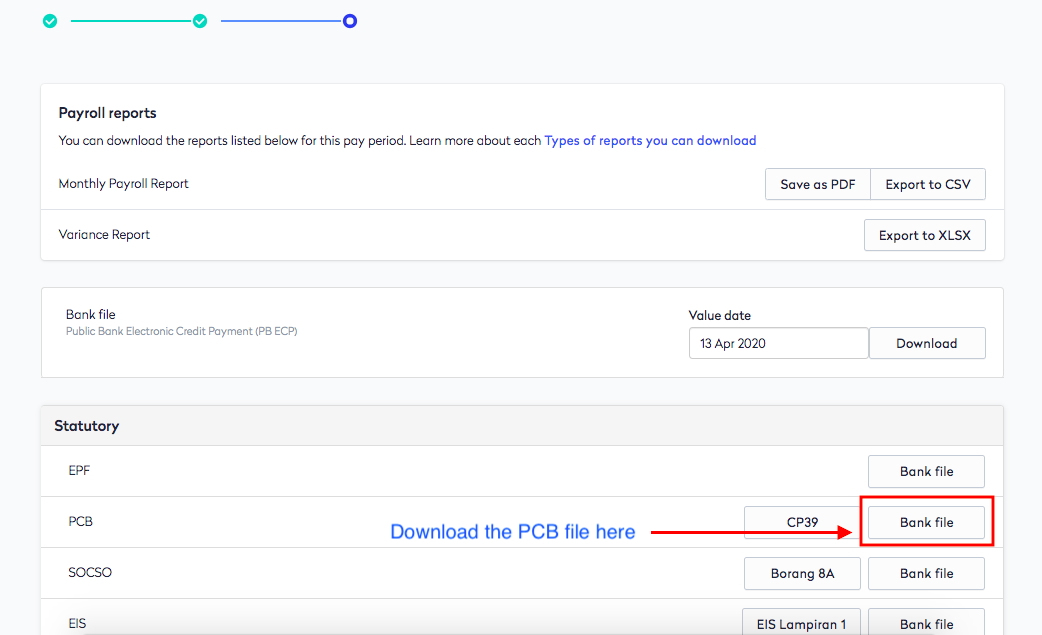Click the second green checkmark step indicator

[200, 20]
